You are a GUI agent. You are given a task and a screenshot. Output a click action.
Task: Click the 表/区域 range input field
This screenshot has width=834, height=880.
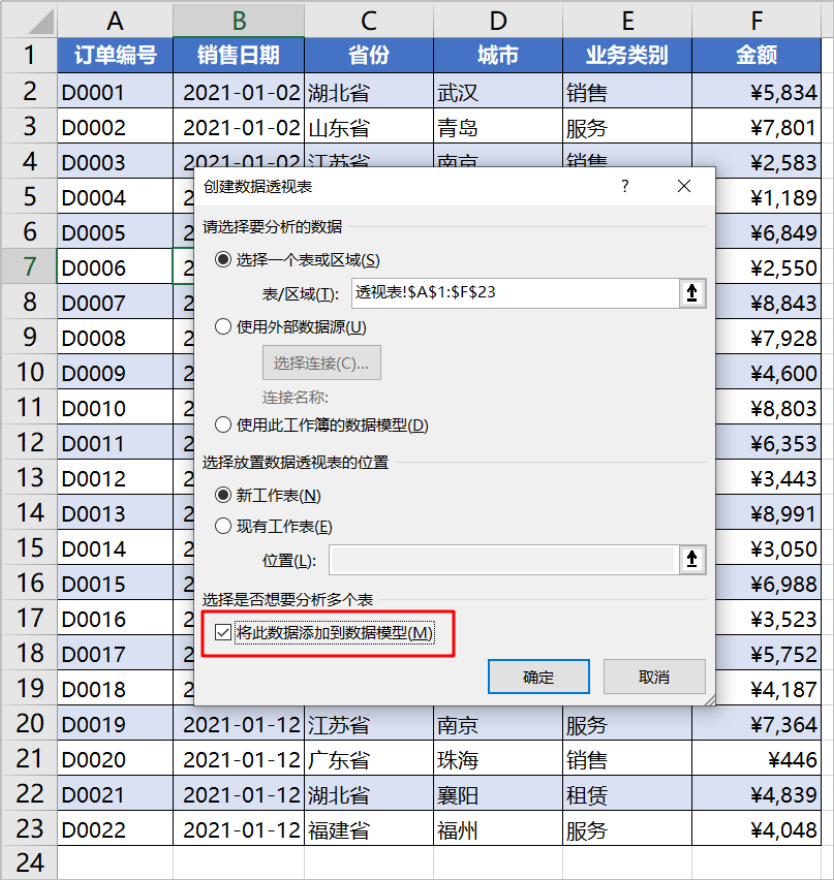(x=514, y=293)
